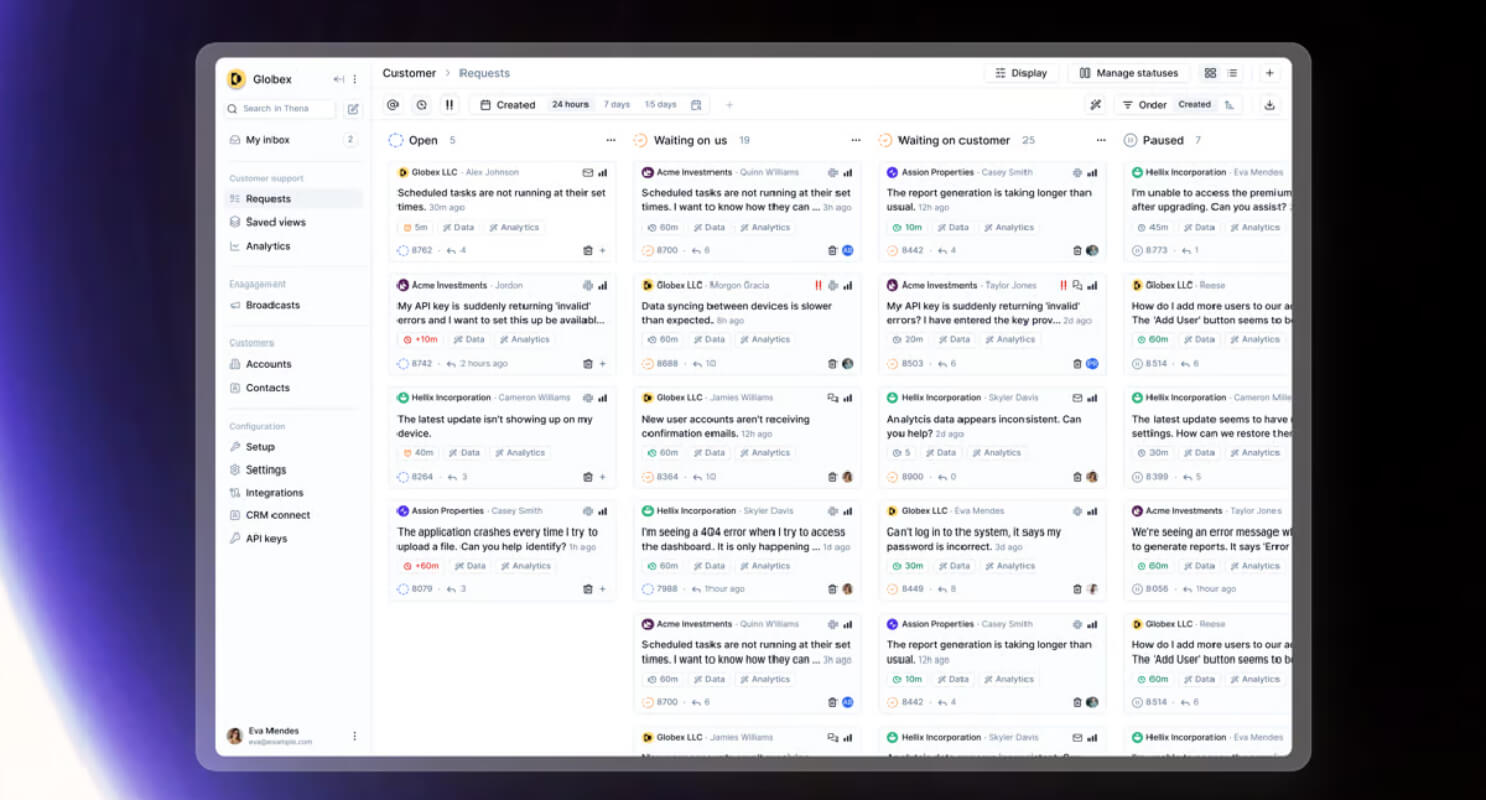The width and height of the screenshot is (1486, 800).
Task: Click the Customer breadcrumb
Action: click(x=409, y=73)
